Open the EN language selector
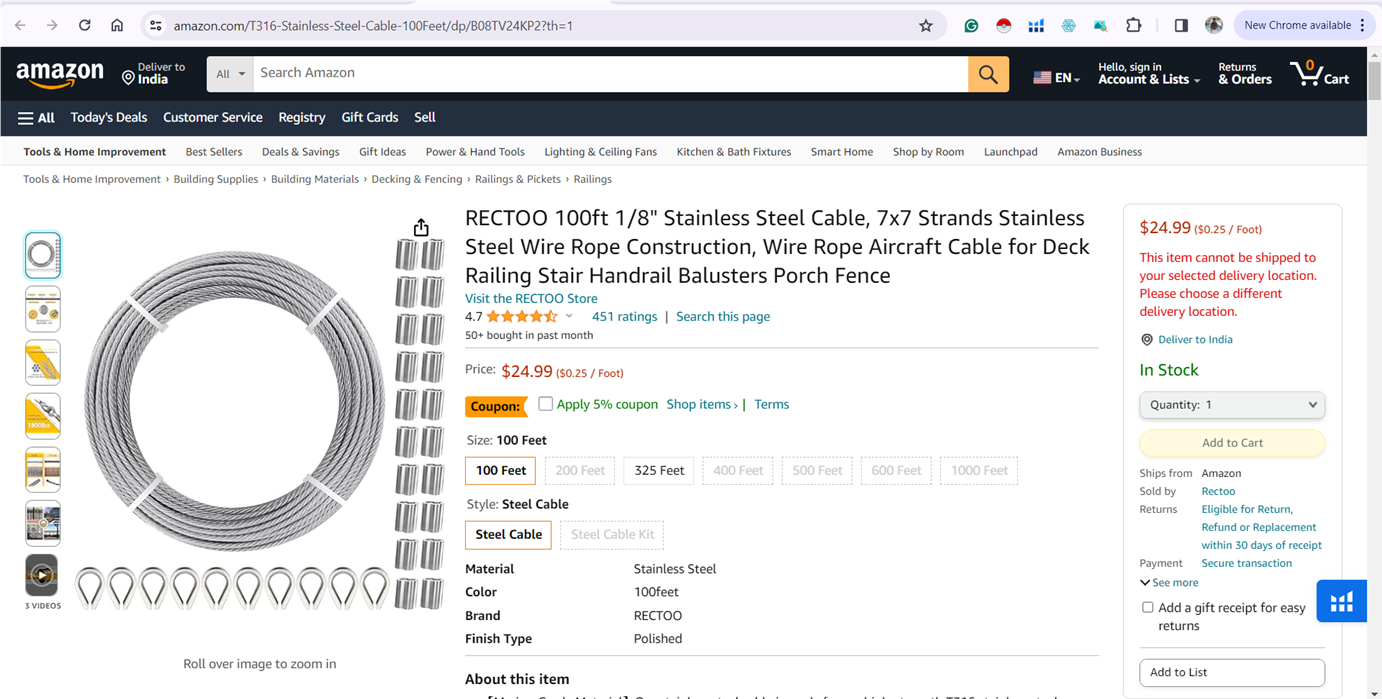This screenshot has height=699, width=1382. pos(1056,77)
